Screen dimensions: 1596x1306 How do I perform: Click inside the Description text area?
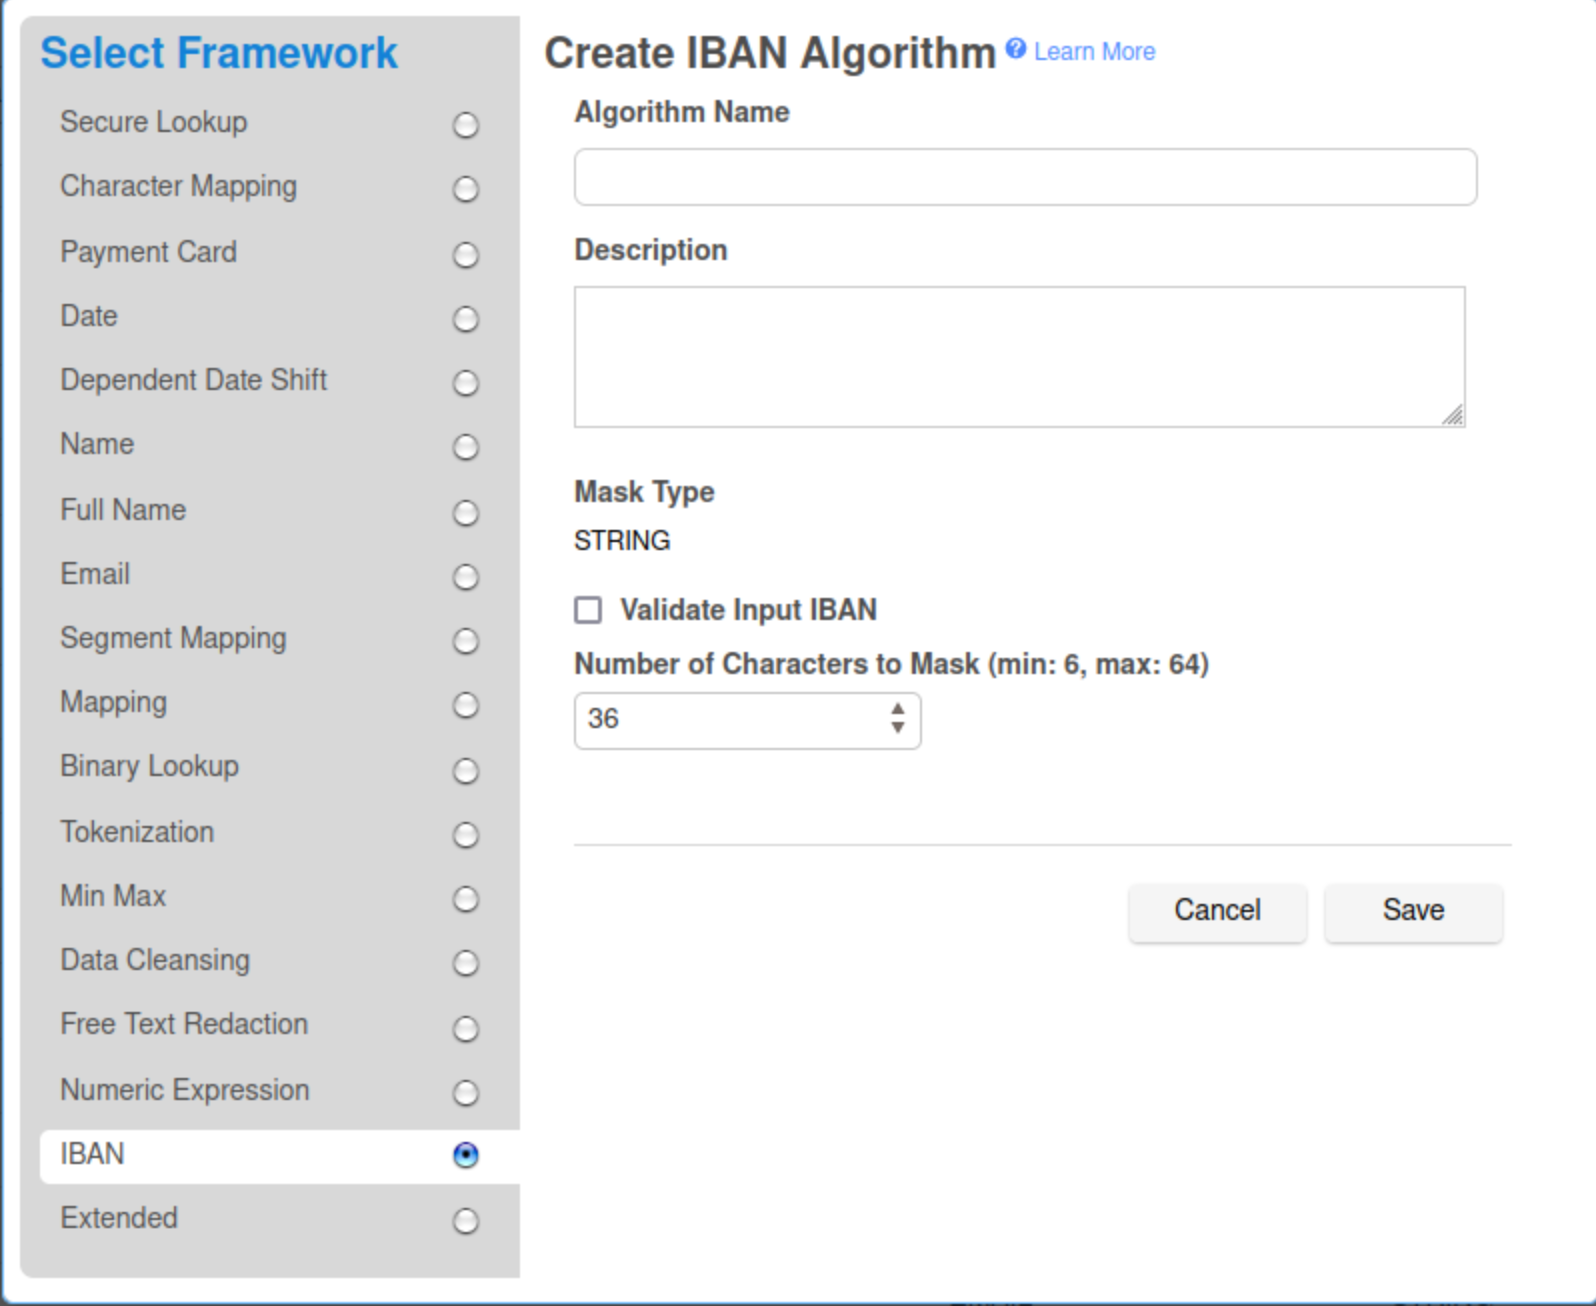click(1018, 357)
